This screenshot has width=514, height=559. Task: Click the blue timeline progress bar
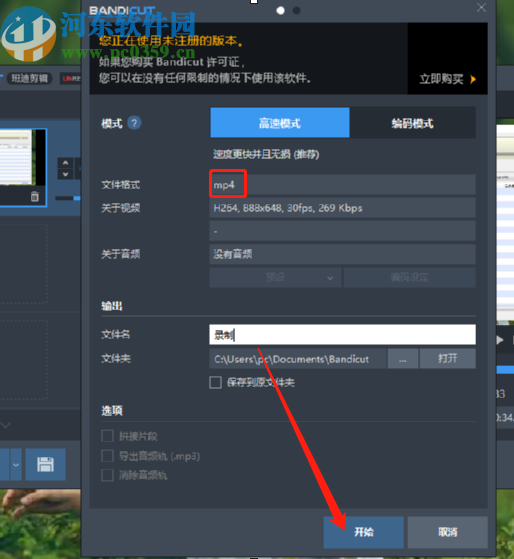click(505, 370)
